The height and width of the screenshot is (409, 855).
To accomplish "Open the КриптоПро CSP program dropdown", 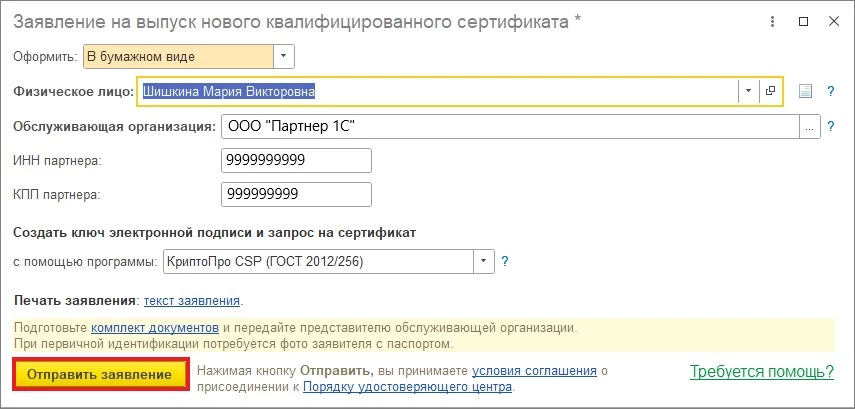I will [x=485, y=261].
